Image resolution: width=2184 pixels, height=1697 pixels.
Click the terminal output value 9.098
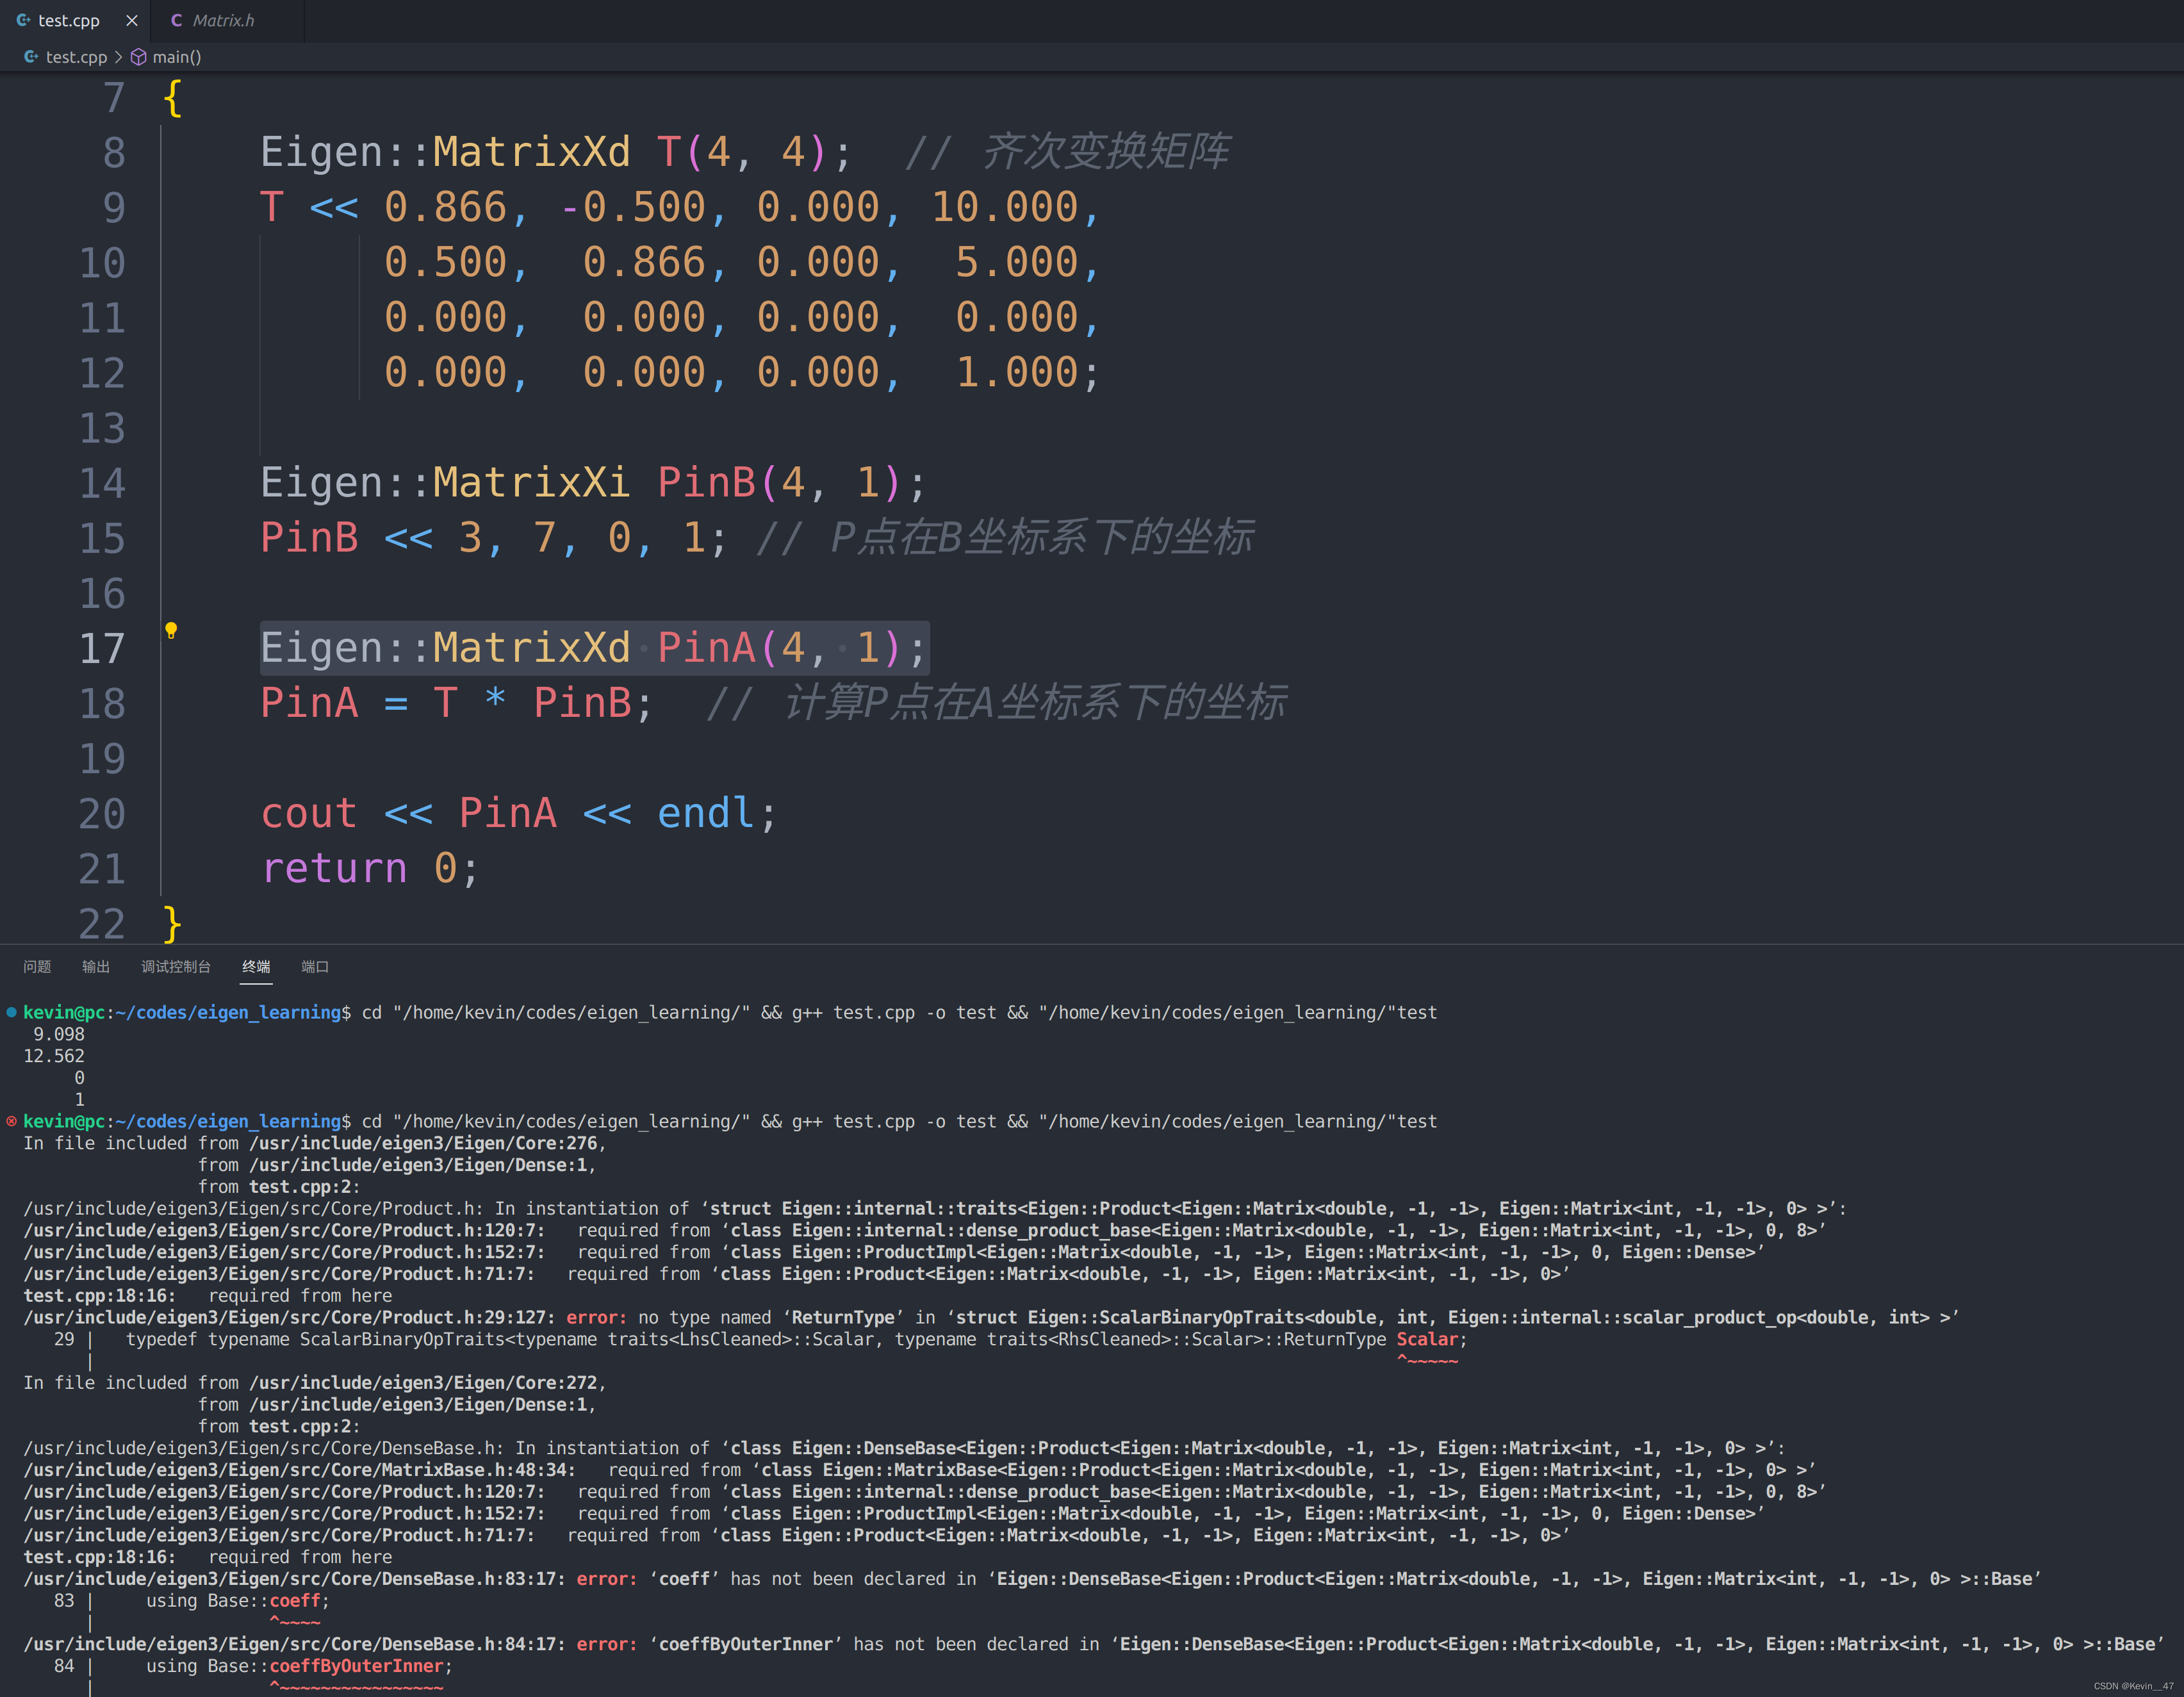tap(59, 1034)
